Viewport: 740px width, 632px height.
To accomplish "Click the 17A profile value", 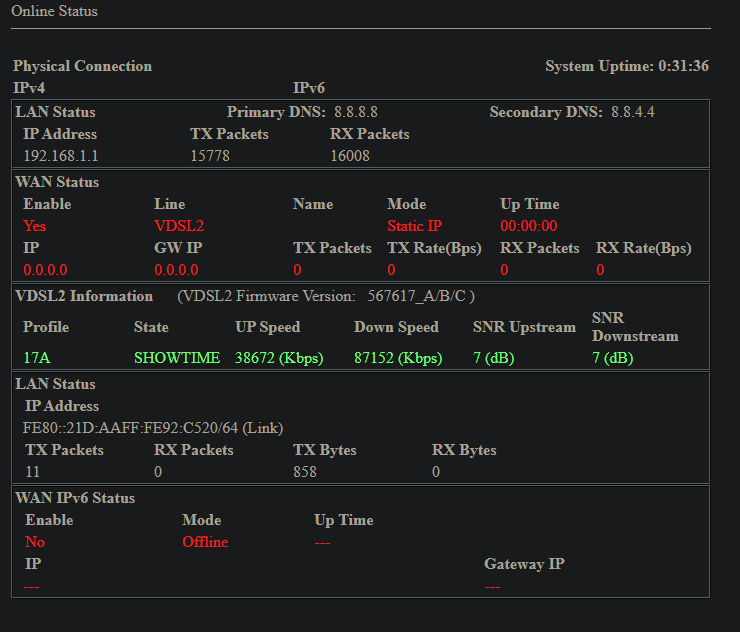I will [x=37, y=358].
